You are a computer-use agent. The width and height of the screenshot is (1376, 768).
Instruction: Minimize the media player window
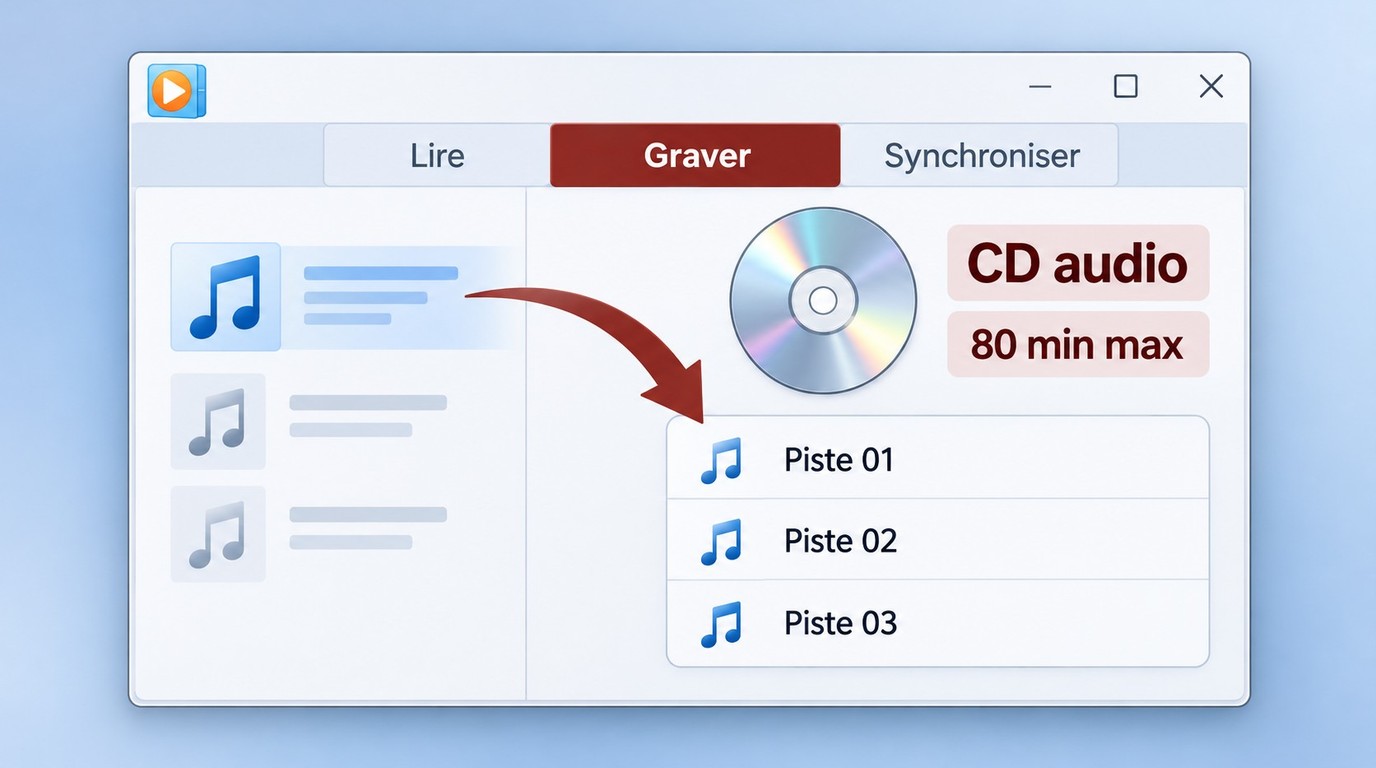pyautogui.click(x=1040, y=87)
